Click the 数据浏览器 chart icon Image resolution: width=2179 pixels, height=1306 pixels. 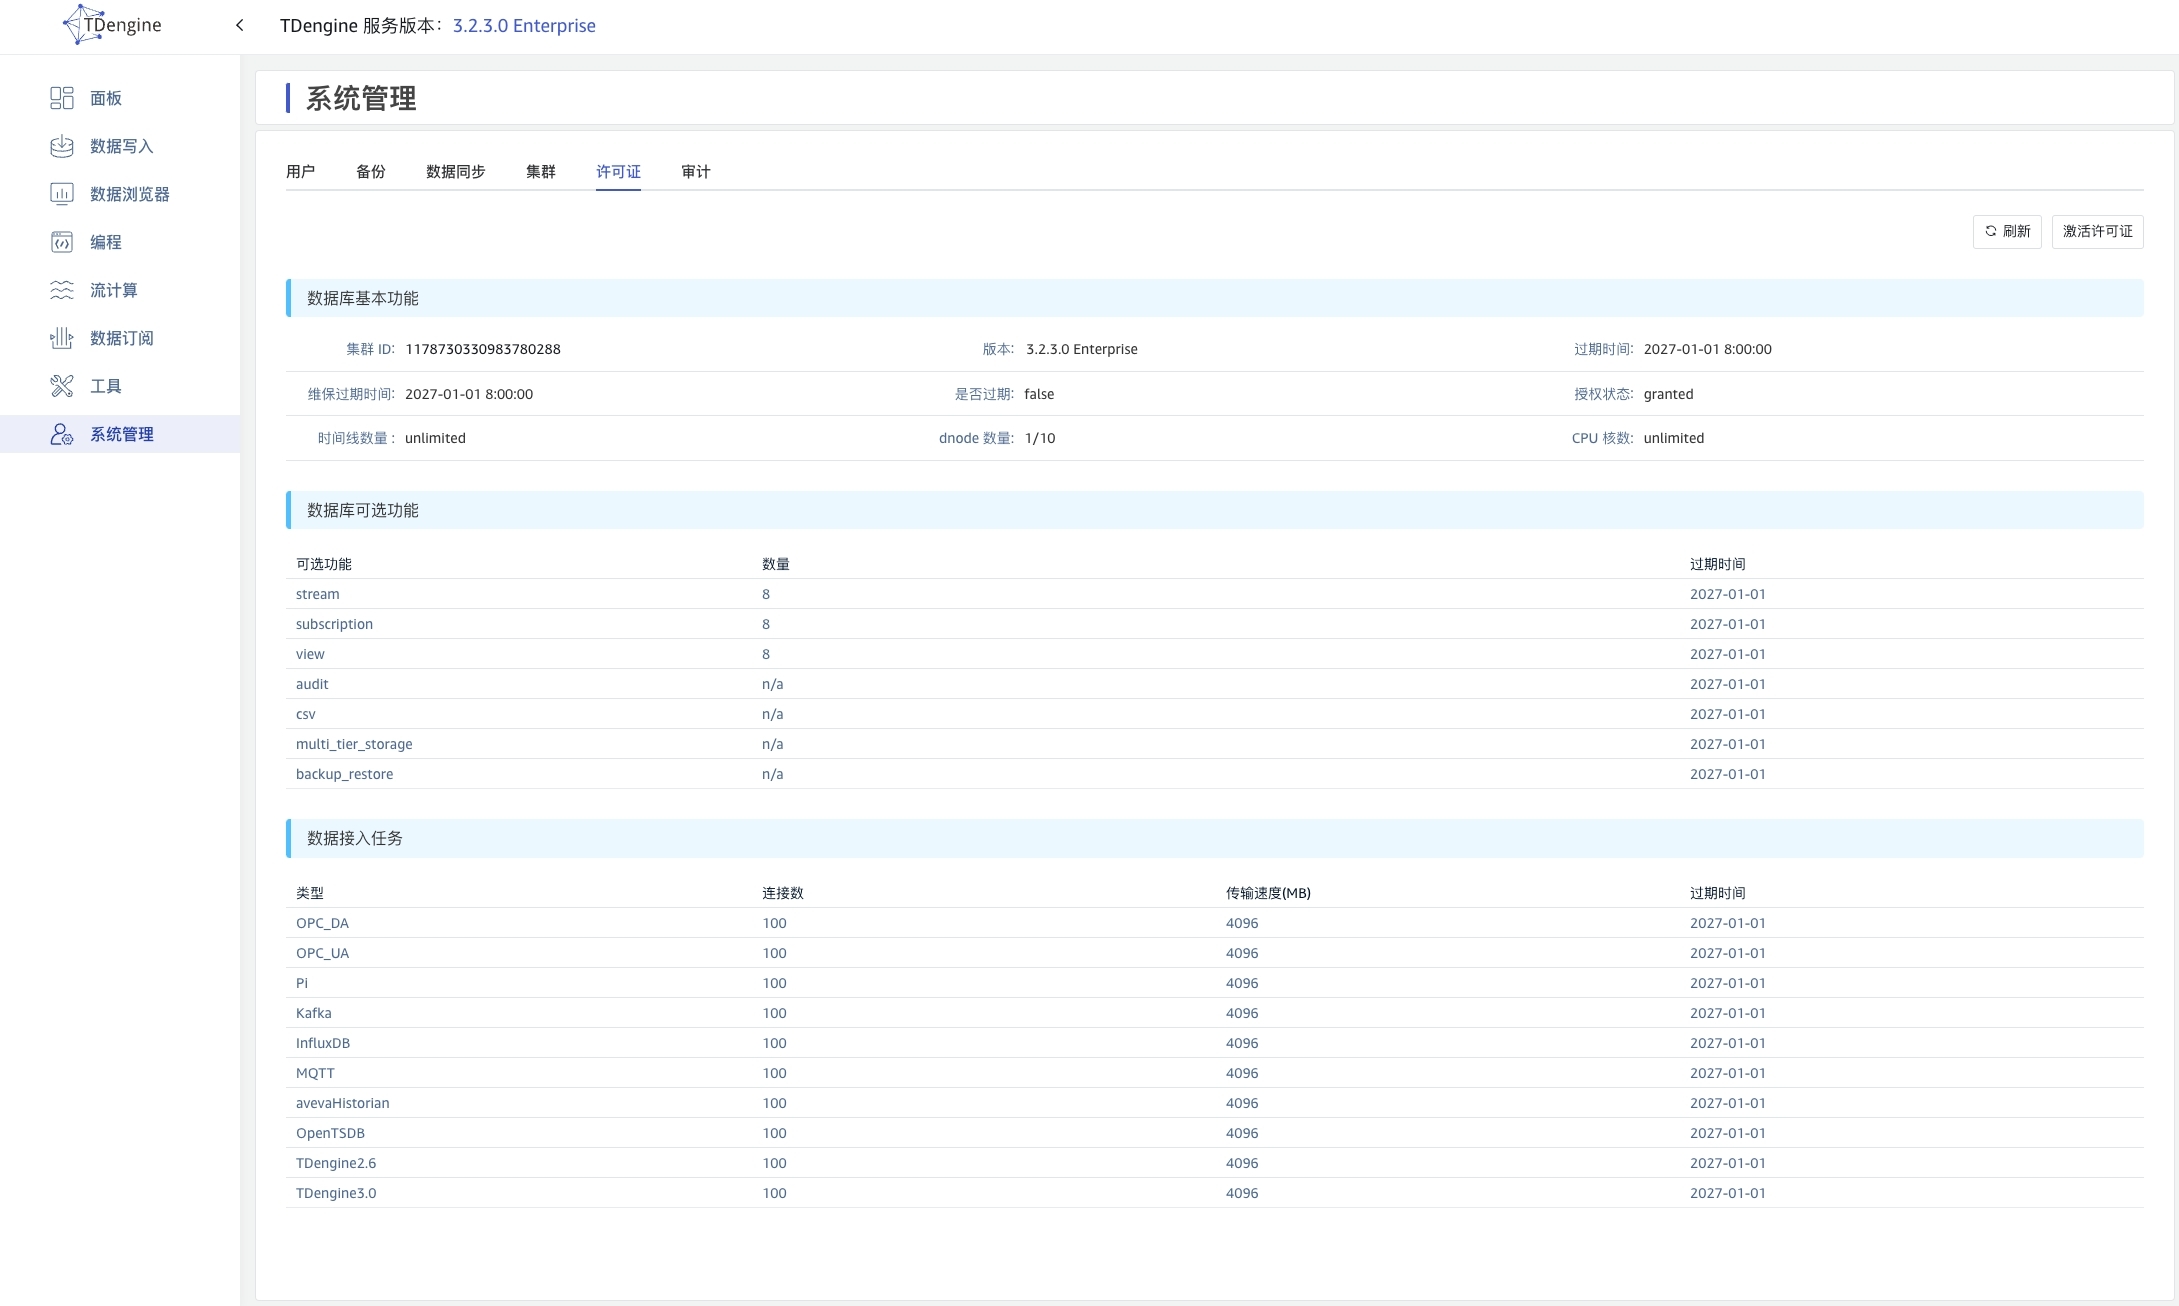click(x=61, y=194)
